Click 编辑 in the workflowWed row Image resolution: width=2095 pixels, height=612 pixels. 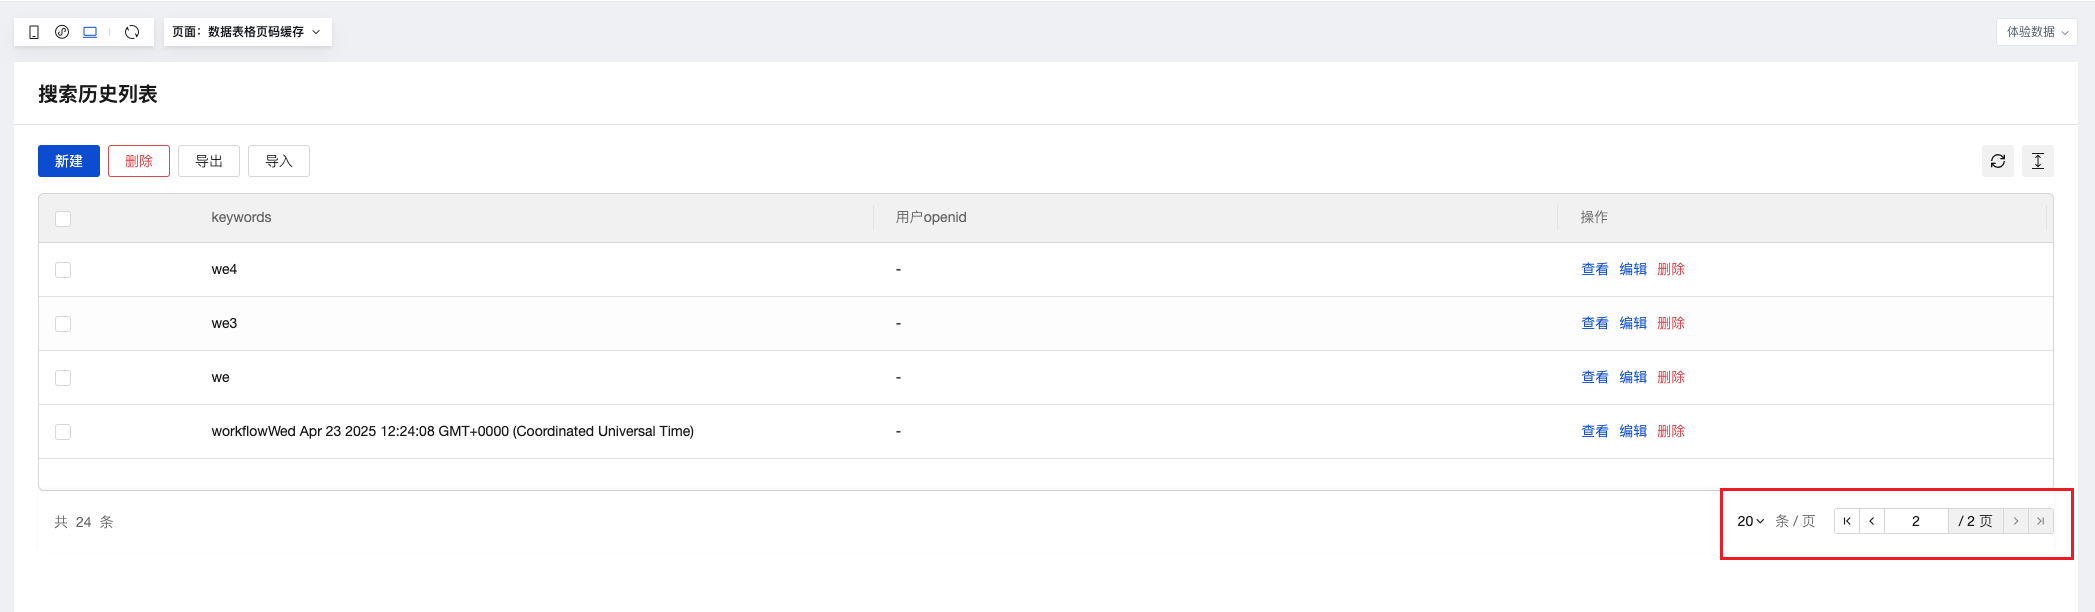pyautogui.click(x=1633, y=431)
